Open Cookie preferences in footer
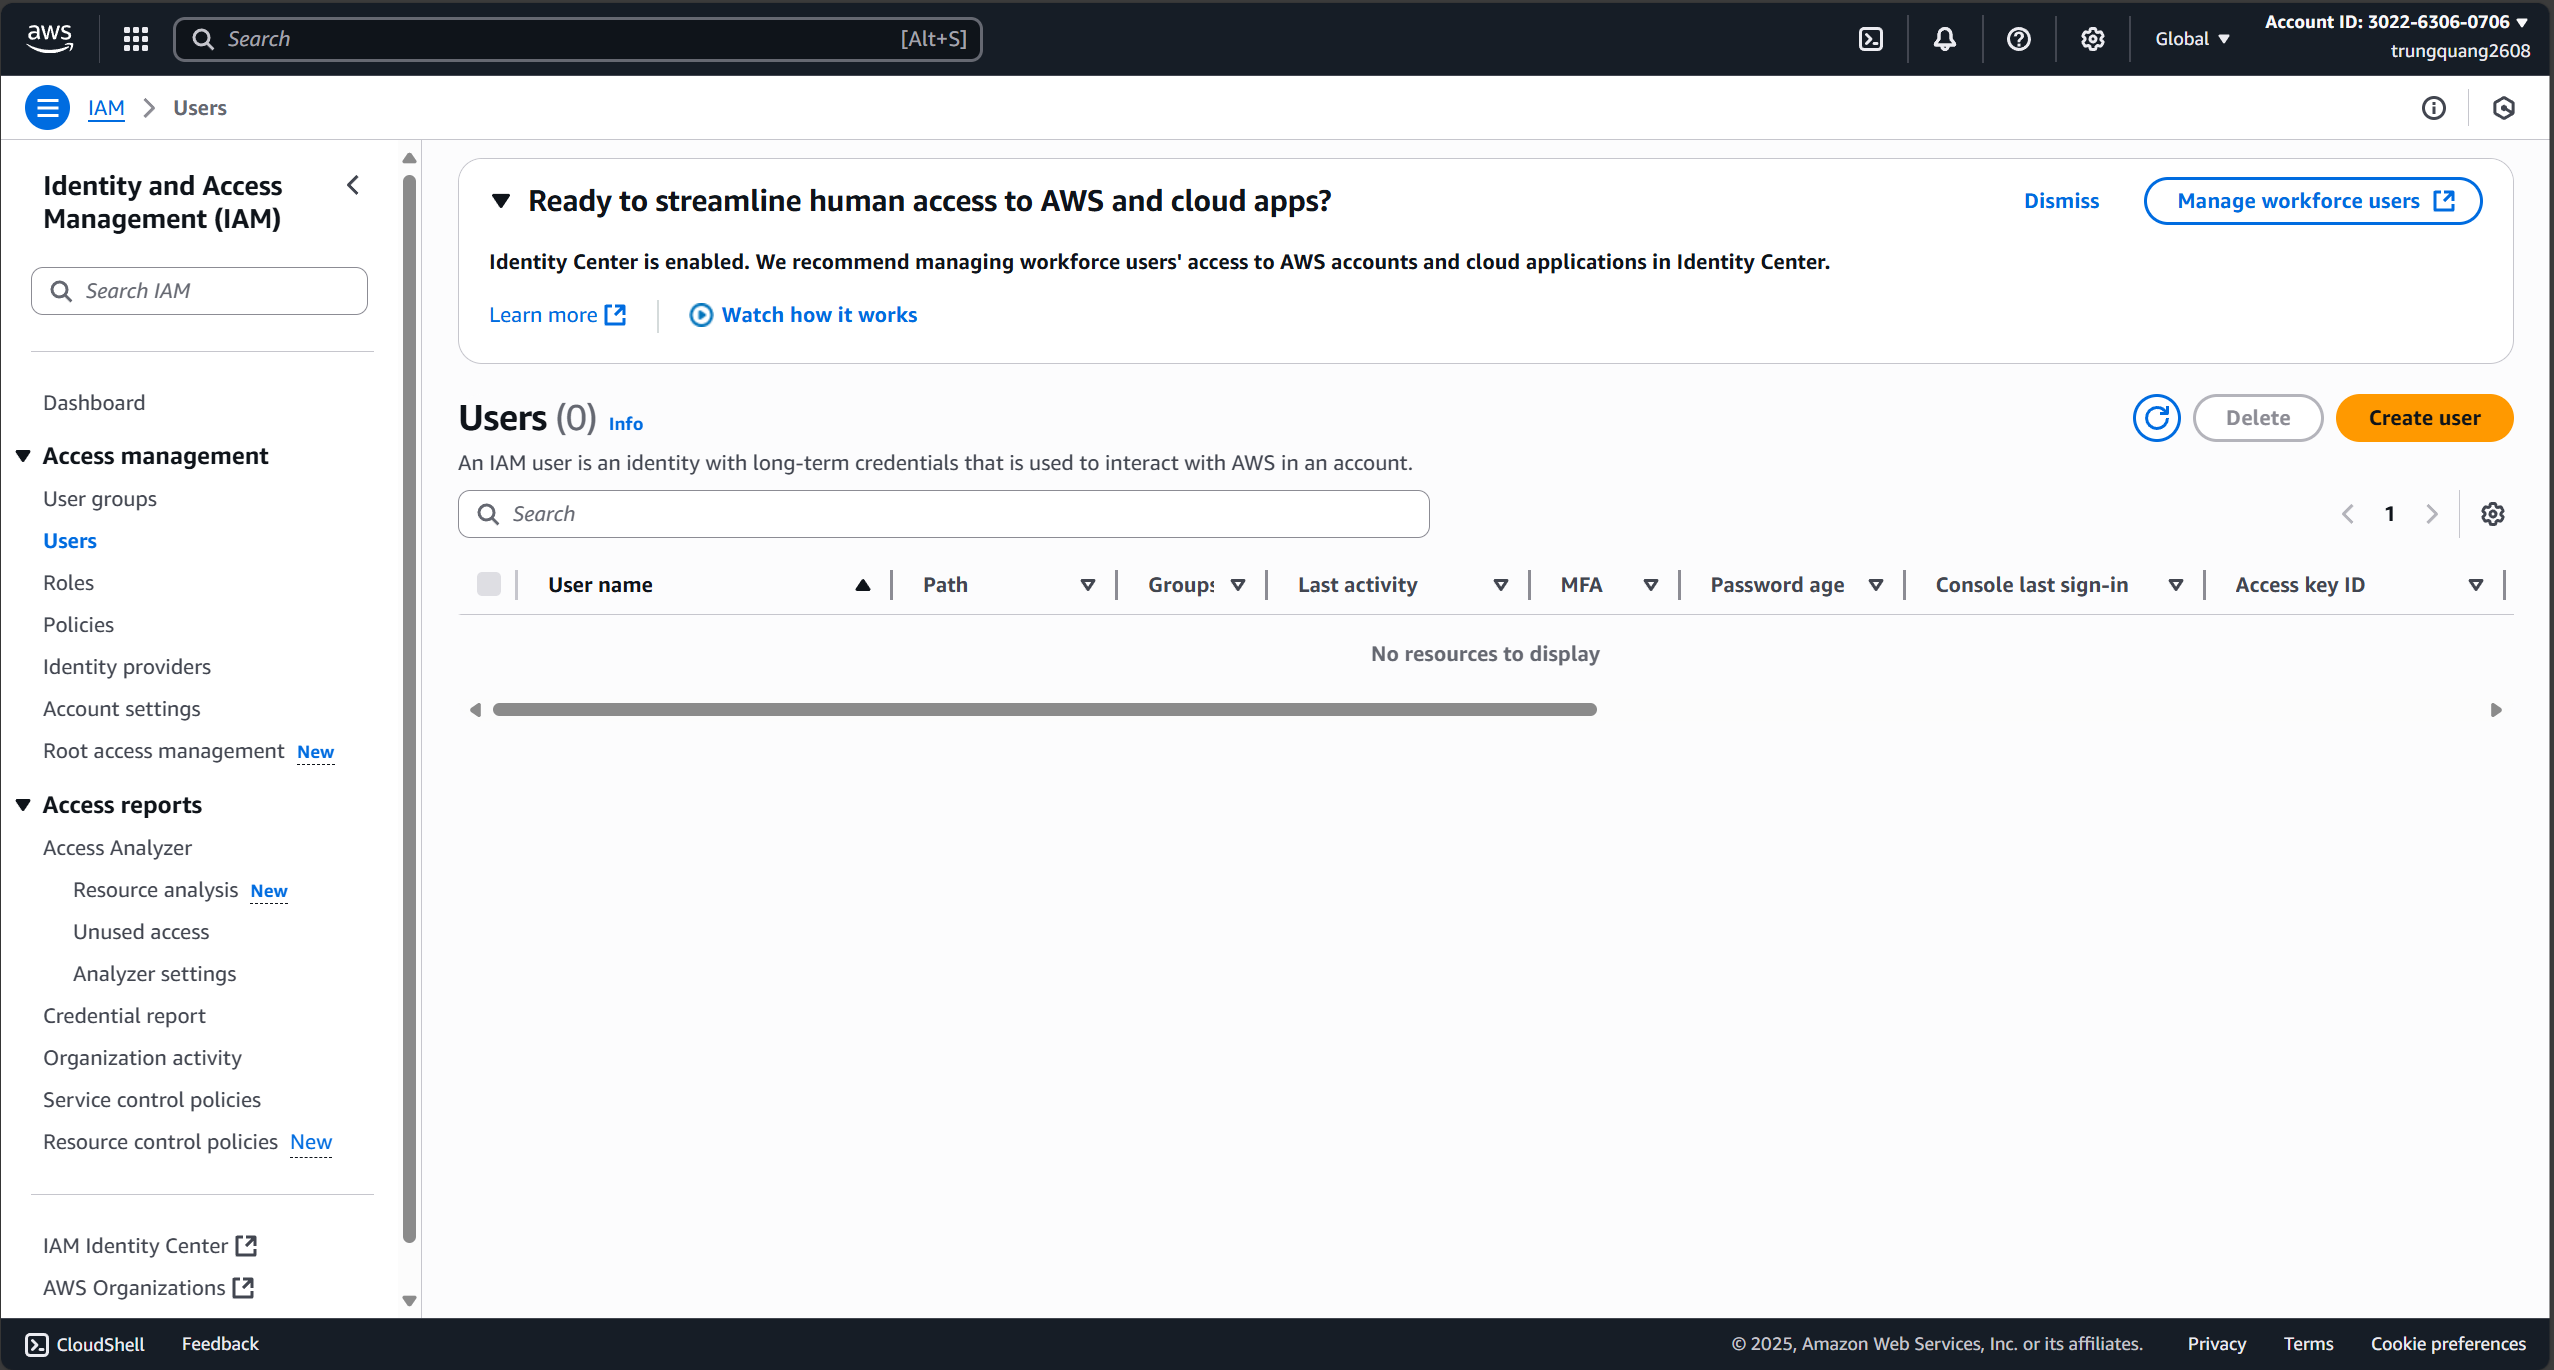Viewport: 2554px width, 1370px height. [x=2448, y=1344]
